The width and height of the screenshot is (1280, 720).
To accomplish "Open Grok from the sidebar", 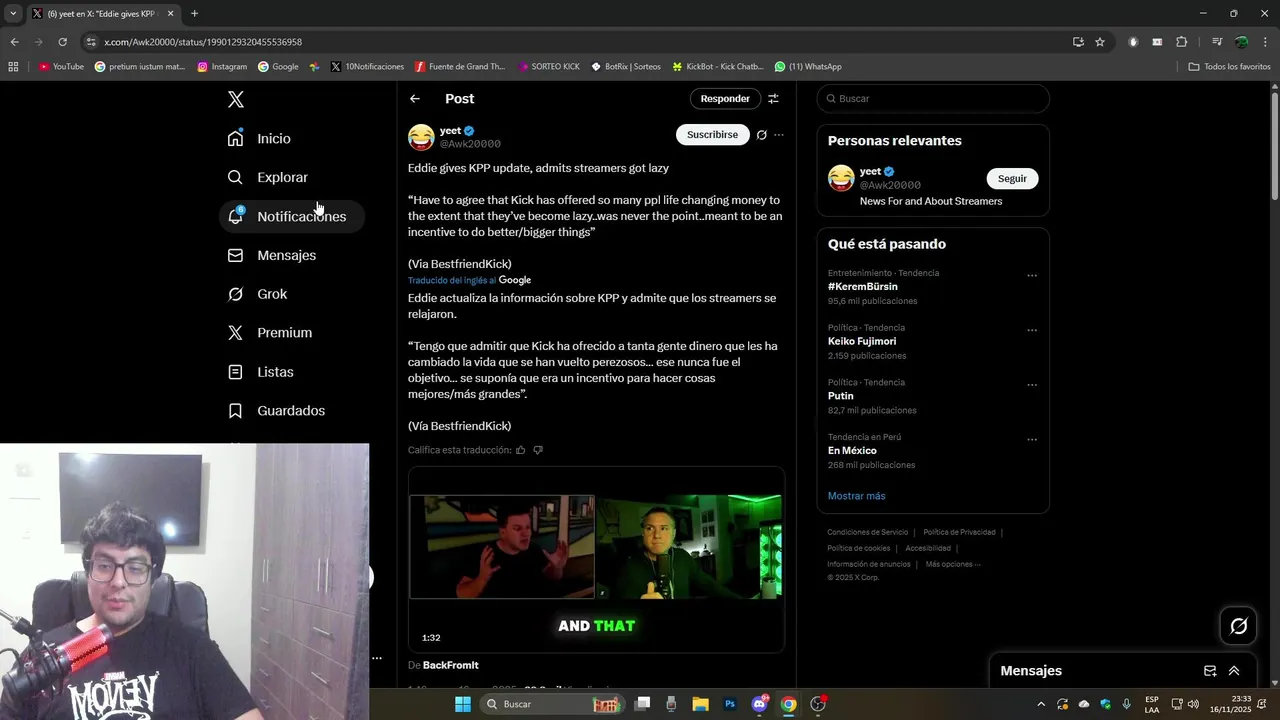I will pos(257,294).
